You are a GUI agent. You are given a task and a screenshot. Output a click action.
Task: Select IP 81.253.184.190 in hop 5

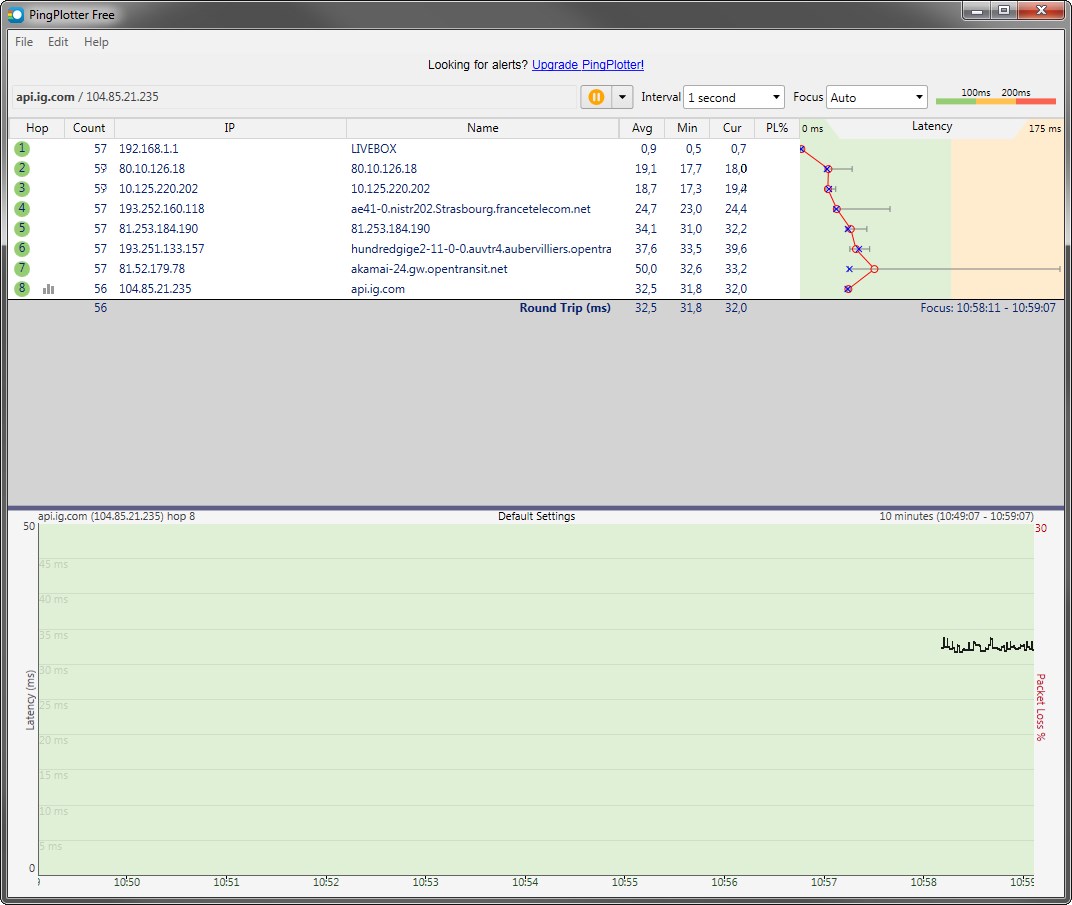coord(159,228)
